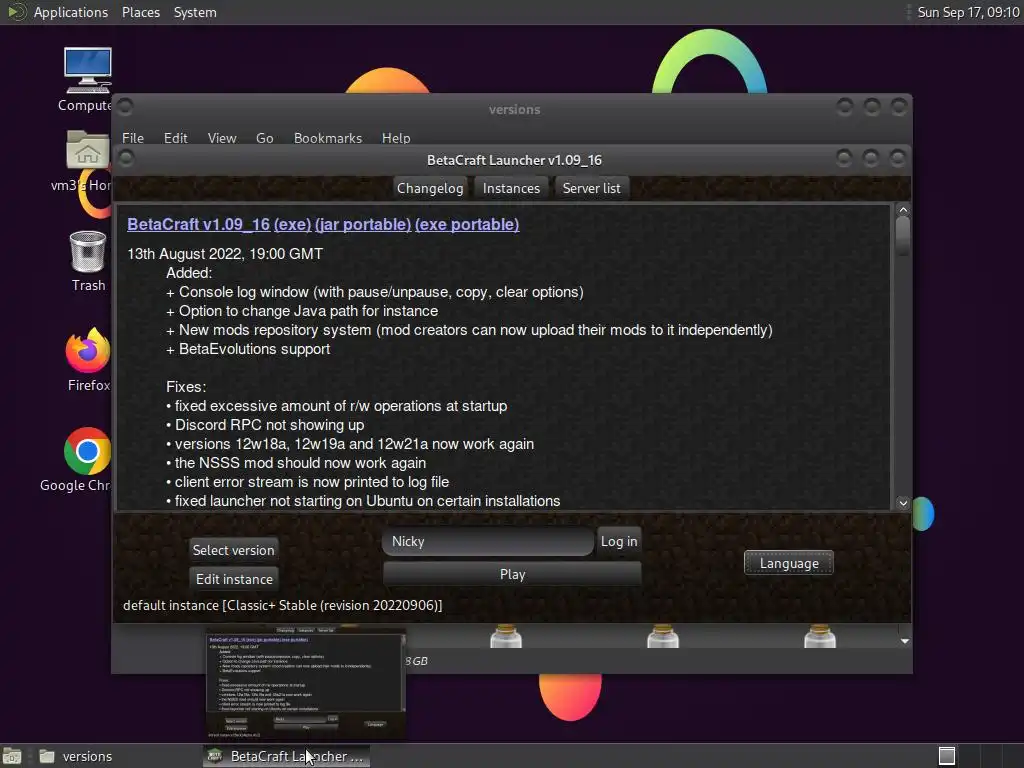Screen dimensions: 1024x768
Task: Switch to the Instances tab
Action: [x=511, y=188]
